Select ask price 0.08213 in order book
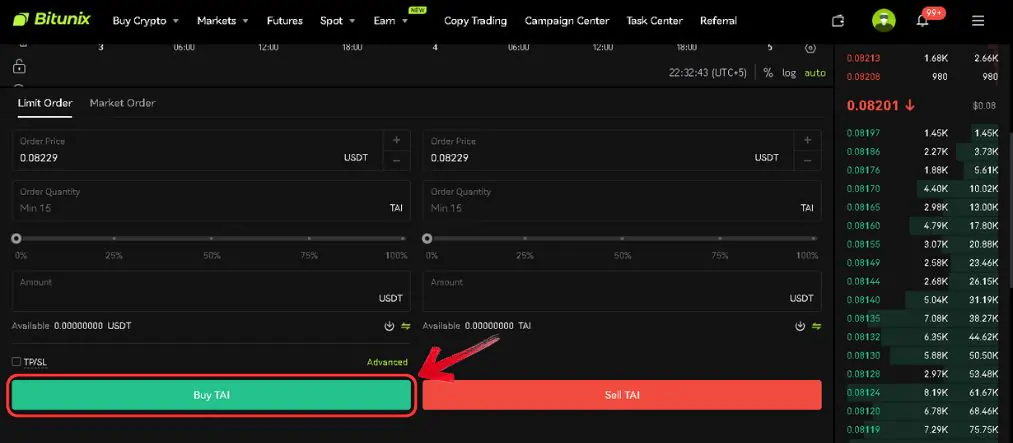 pos(863,58)
